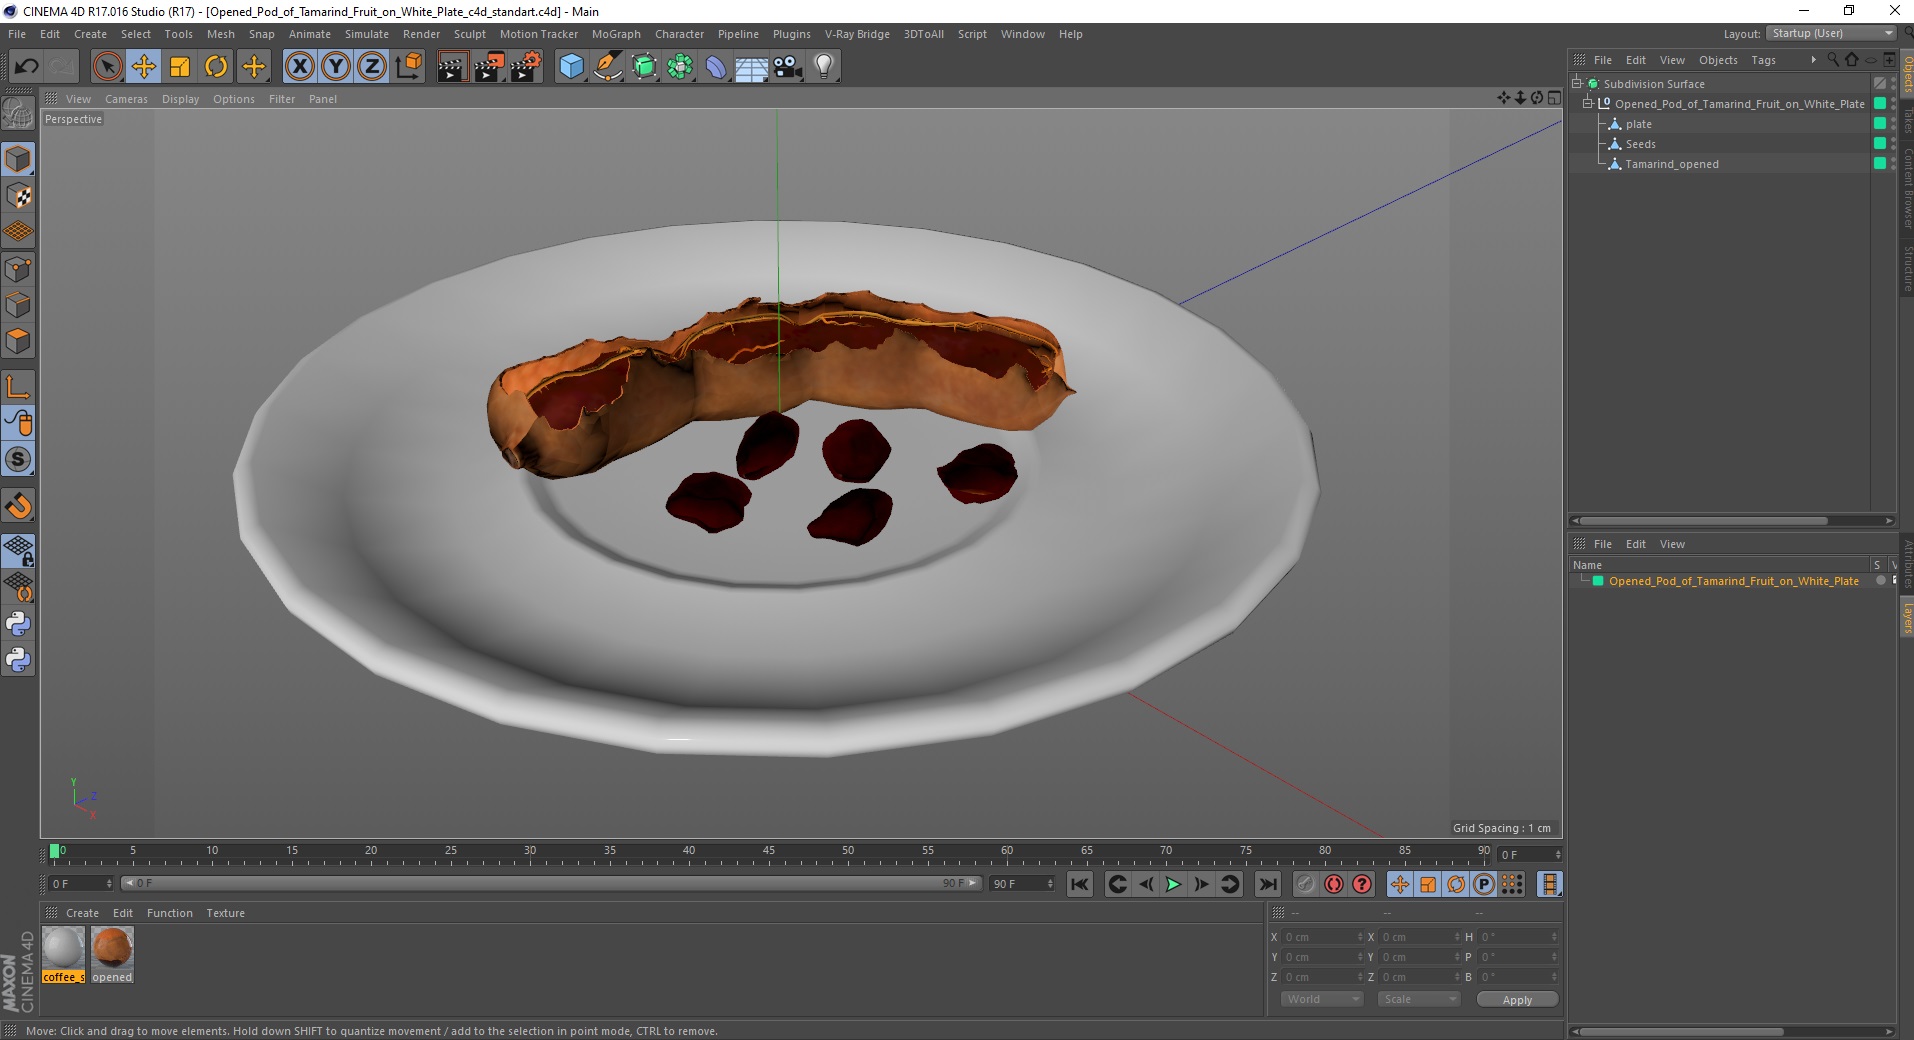Toggle Subdivision Surface enable checkmark

click(1880, 84)
